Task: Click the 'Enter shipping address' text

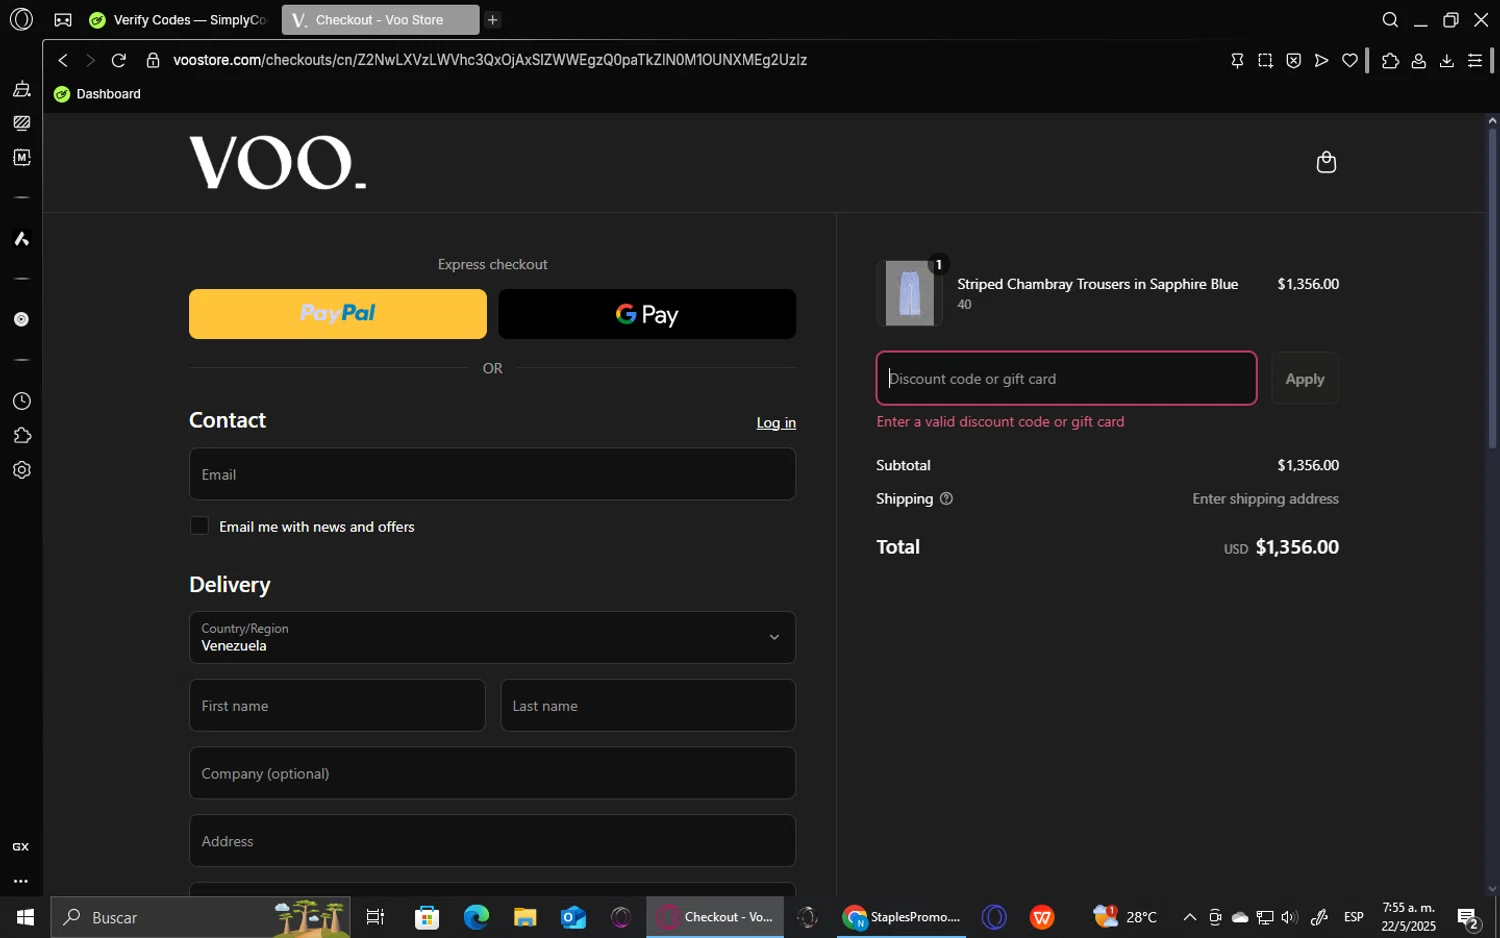Action: click(x=1265, y=499)
